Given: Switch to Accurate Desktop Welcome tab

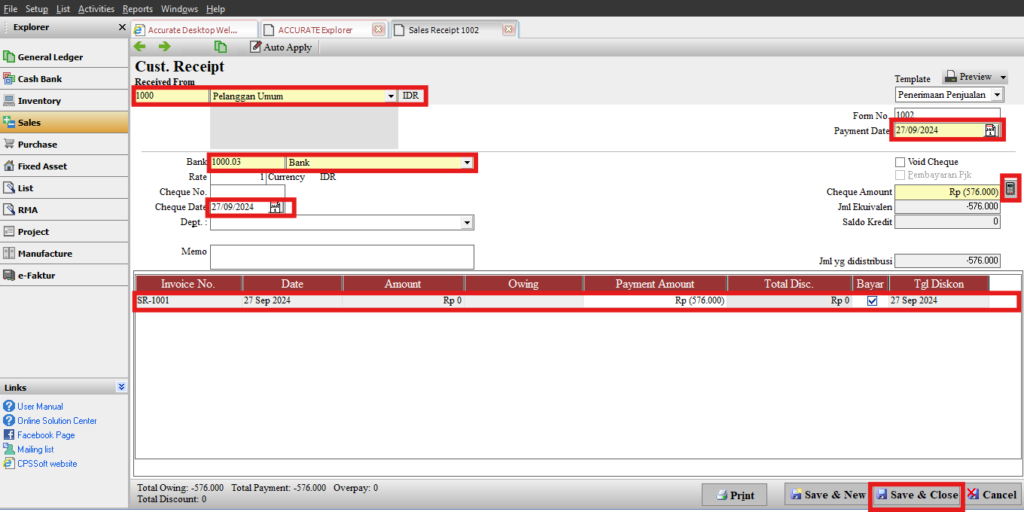Looking at the screenshot, I should [193, 30].
